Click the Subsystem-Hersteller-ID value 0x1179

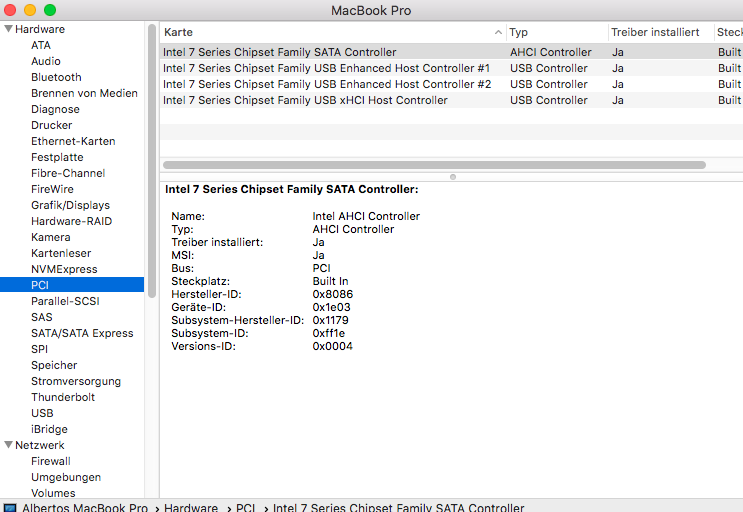pyautogui.click(x=330, y=320)
